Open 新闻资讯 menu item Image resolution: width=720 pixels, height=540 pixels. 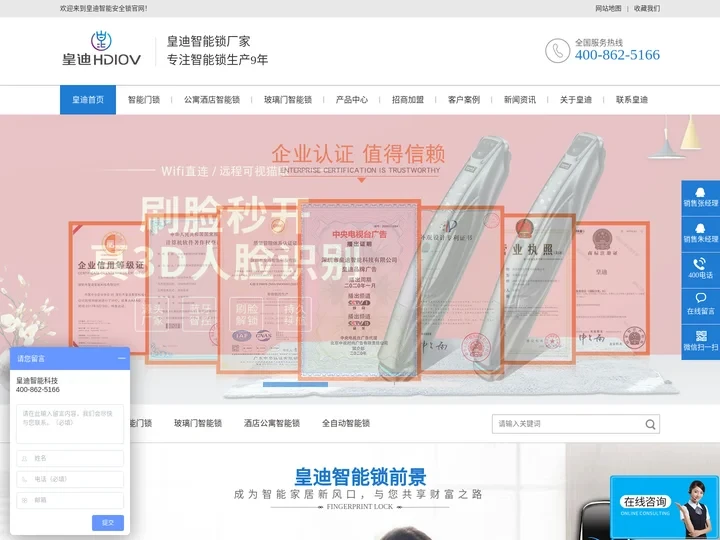coord(520,100)
